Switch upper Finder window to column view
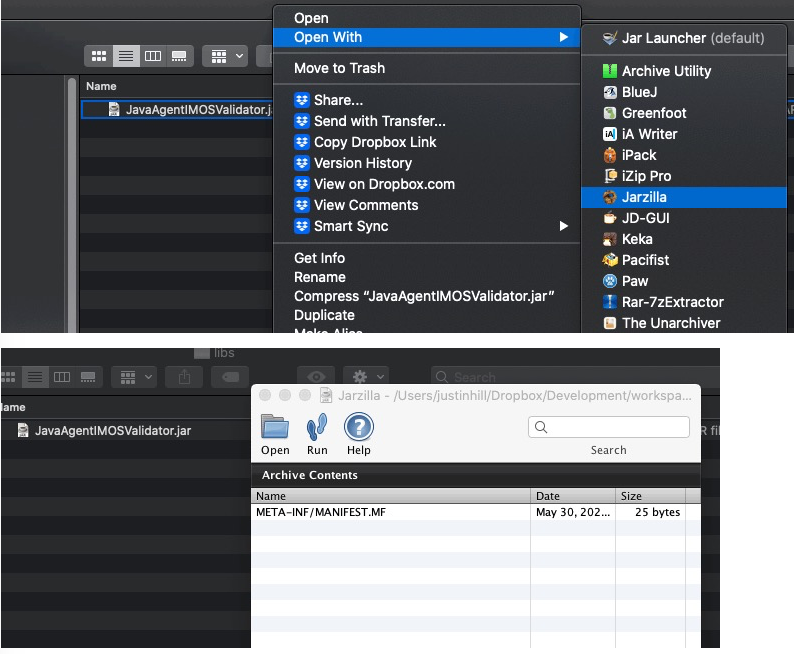 click(x=152, y=56)
